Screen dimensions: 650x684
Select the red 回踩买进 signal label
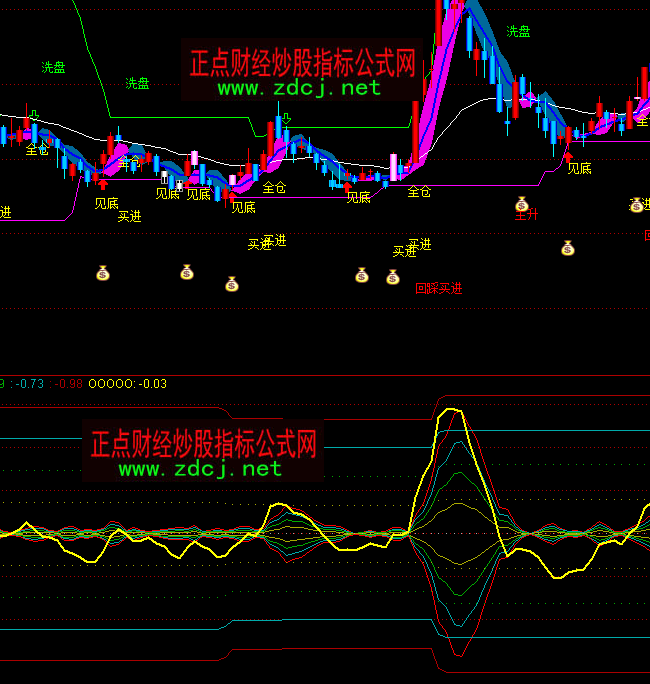click(439, 289)
